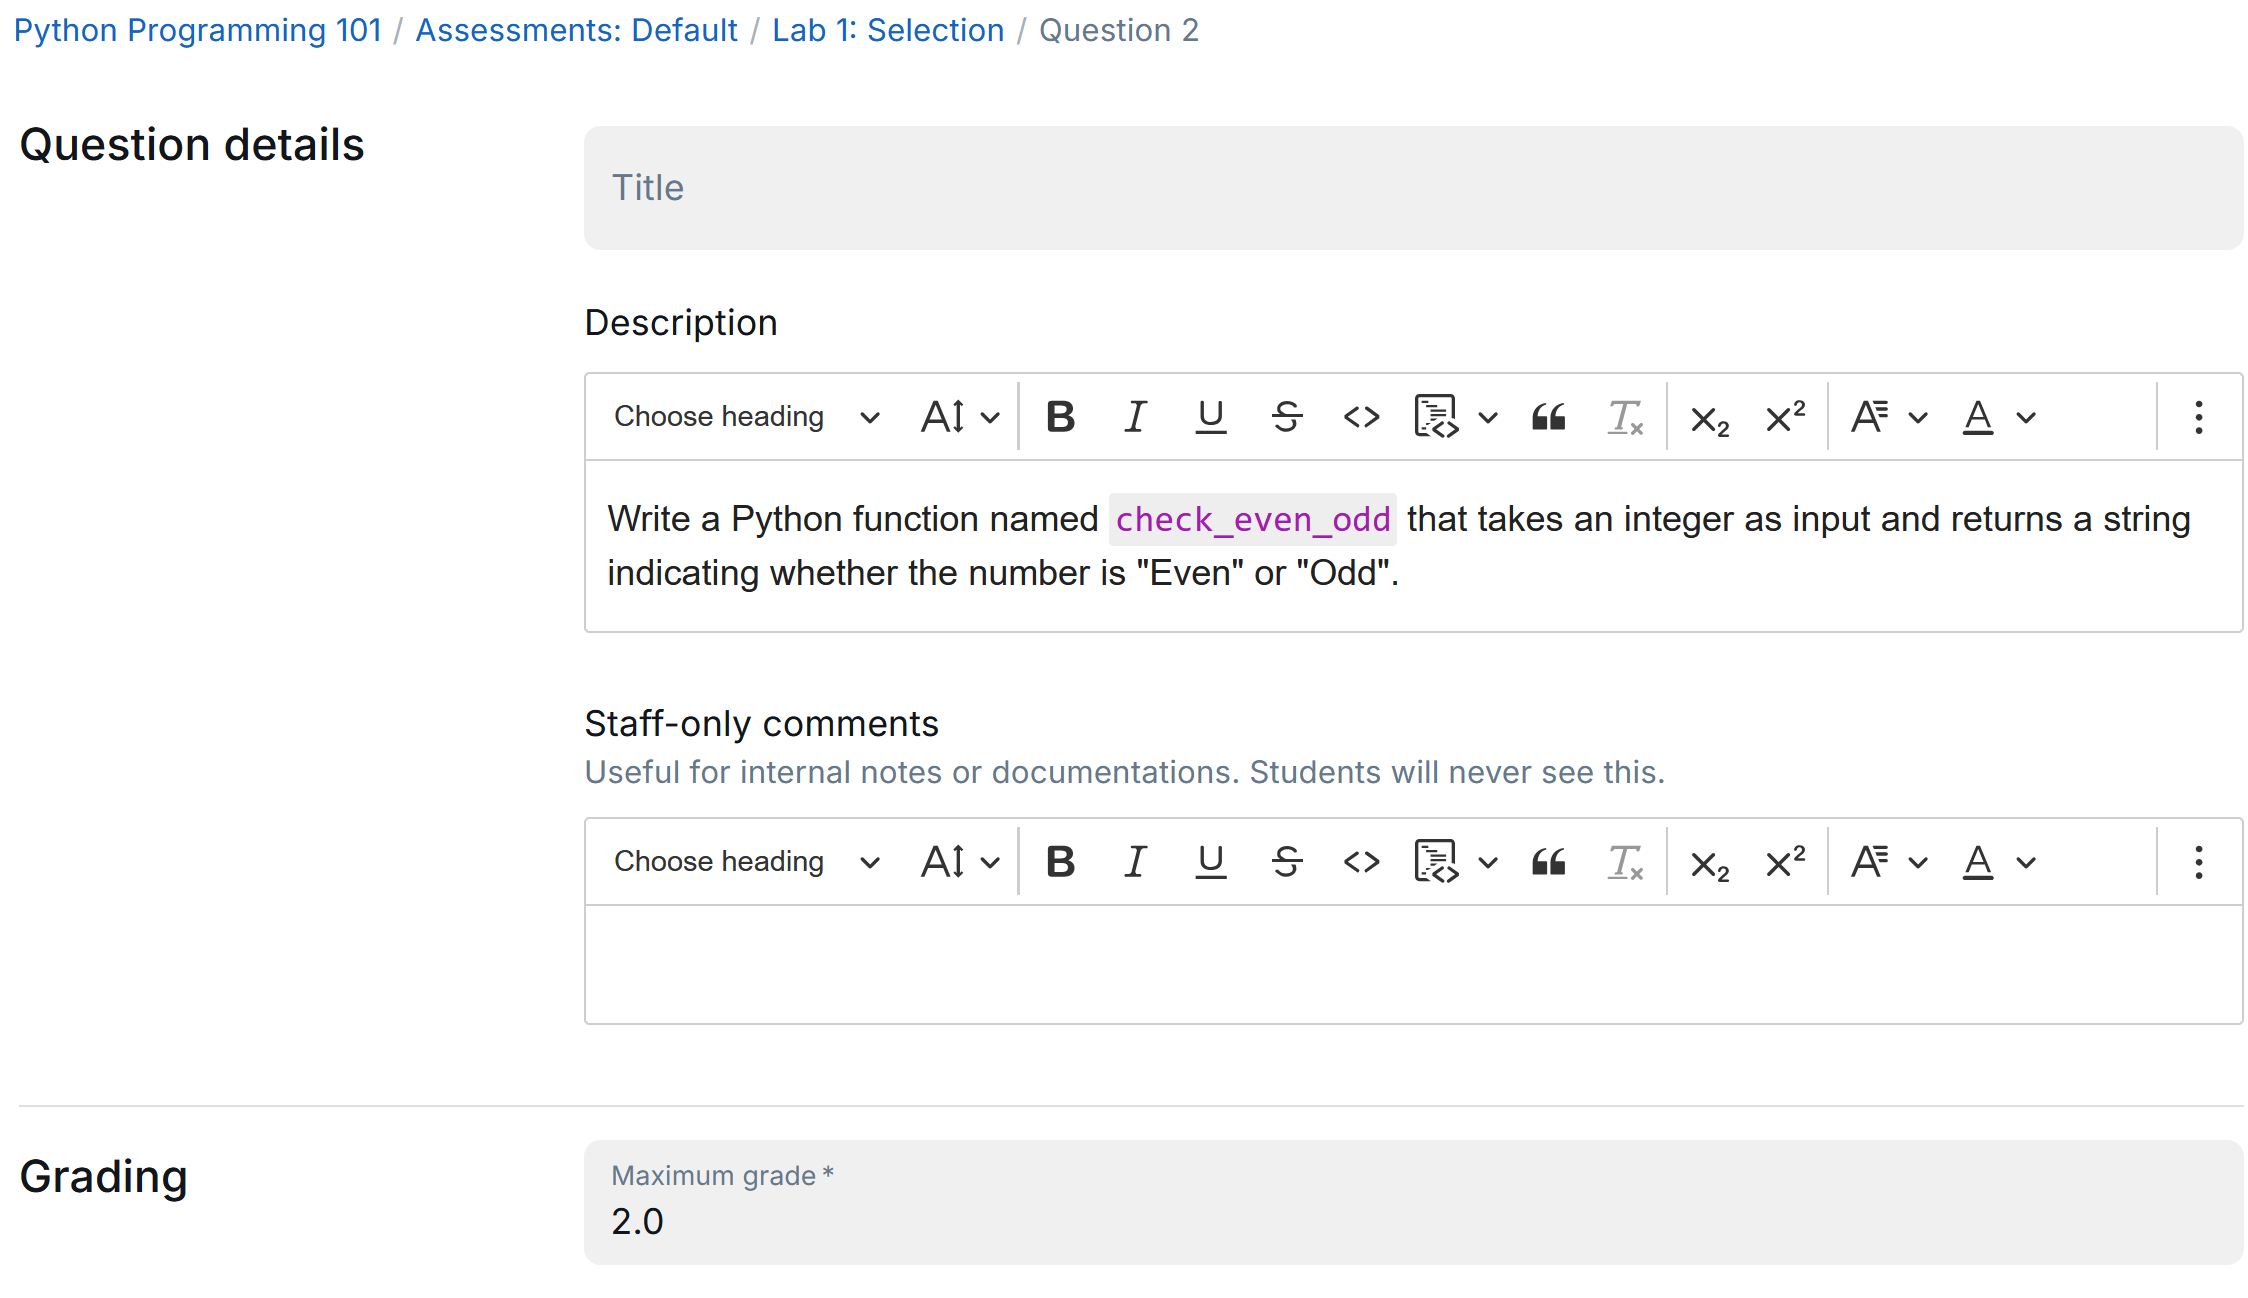
Task: Open font size dropdown in Description editor
Action: point(960,417)
